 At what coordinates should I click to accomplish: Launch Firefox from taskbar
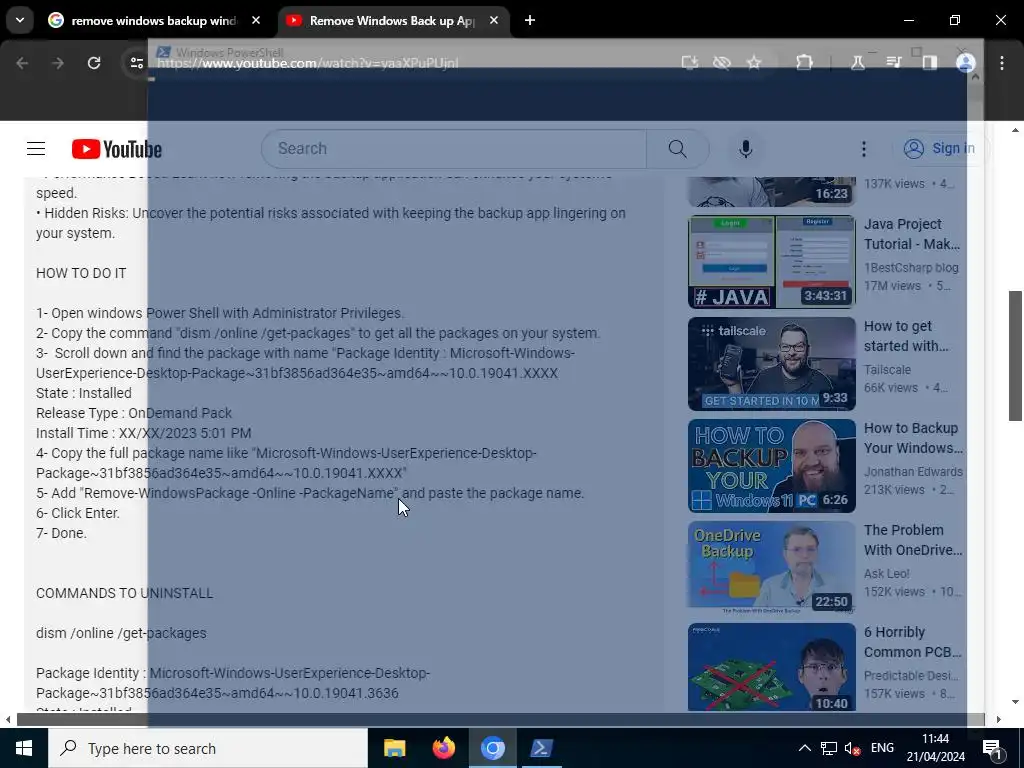click(443, 748)
